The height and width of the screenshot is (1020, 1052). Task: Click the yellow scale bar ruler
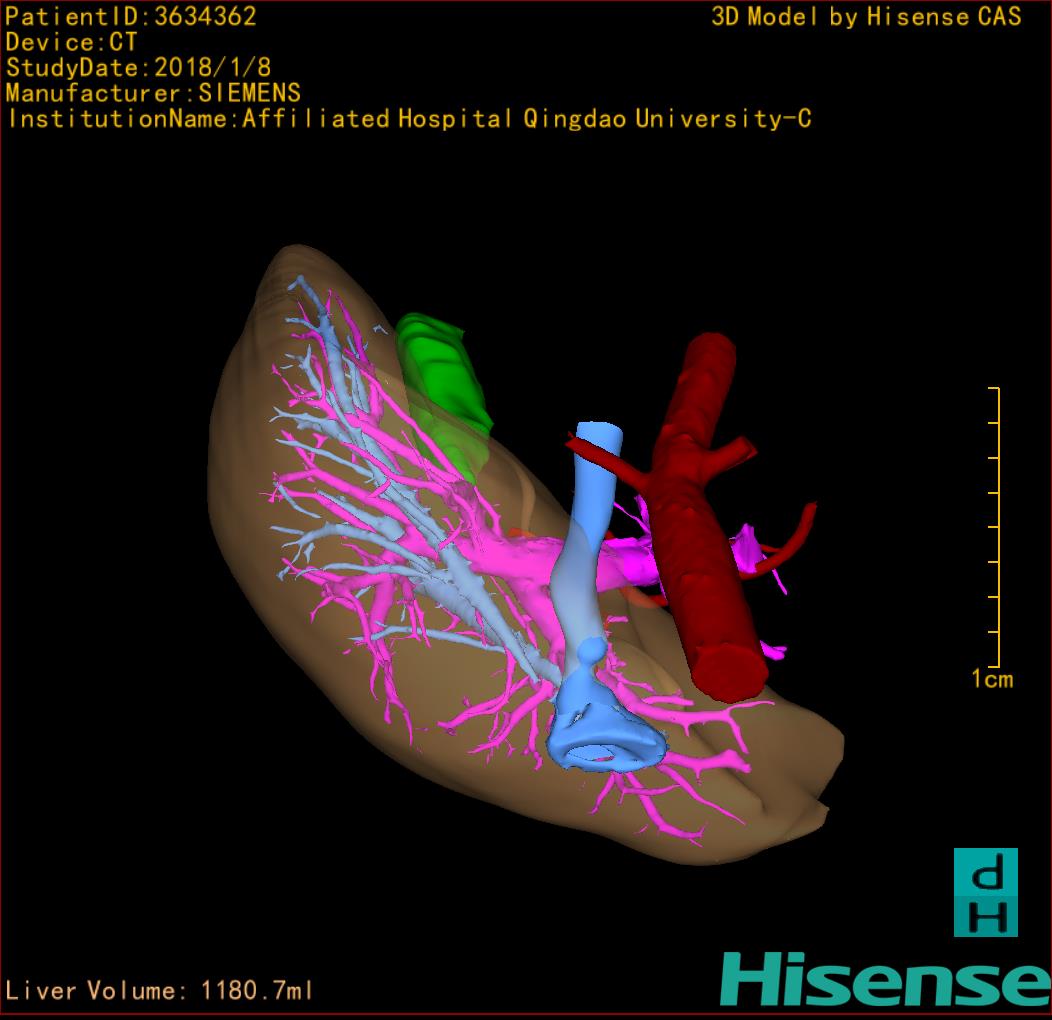[x=997, y=525]
